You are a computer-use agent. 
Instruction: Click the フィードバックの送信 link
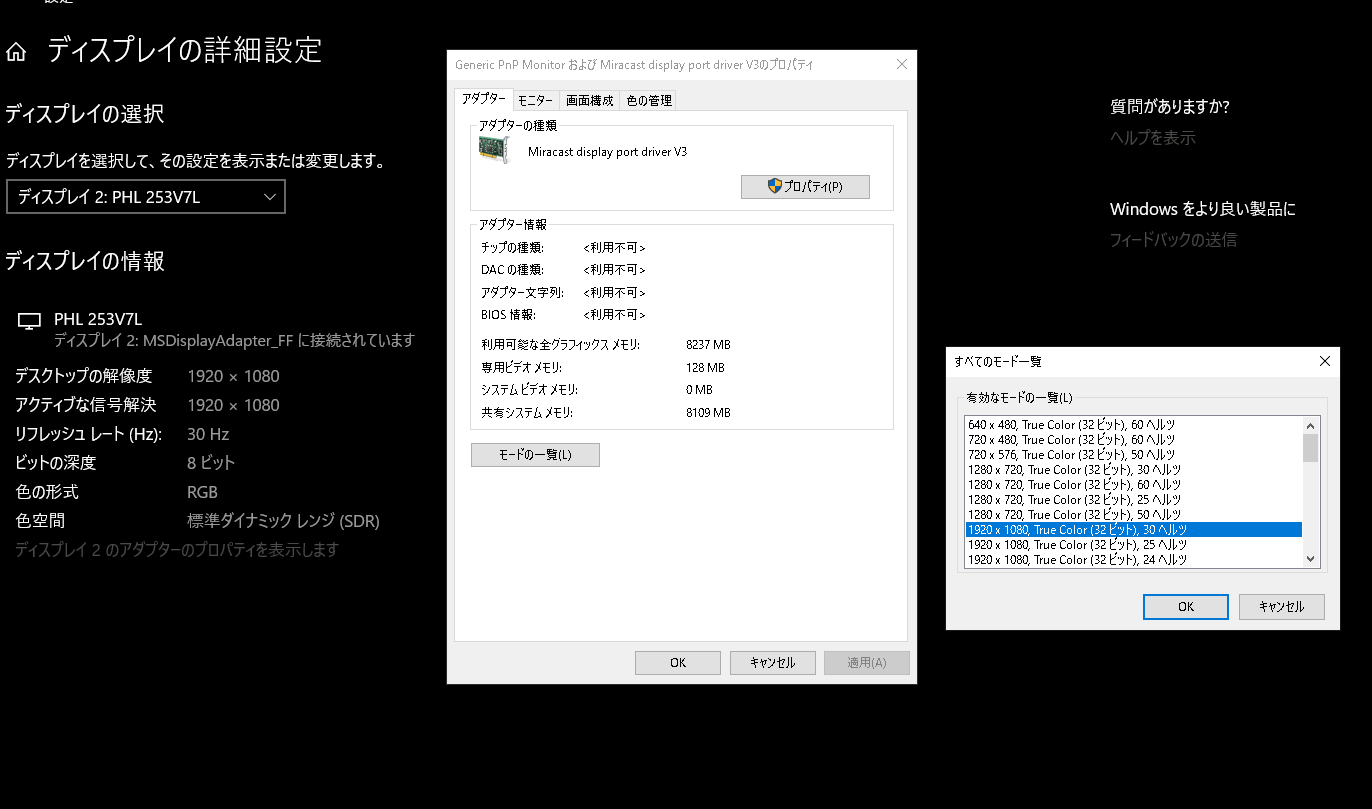click(x=1173, y=240)
